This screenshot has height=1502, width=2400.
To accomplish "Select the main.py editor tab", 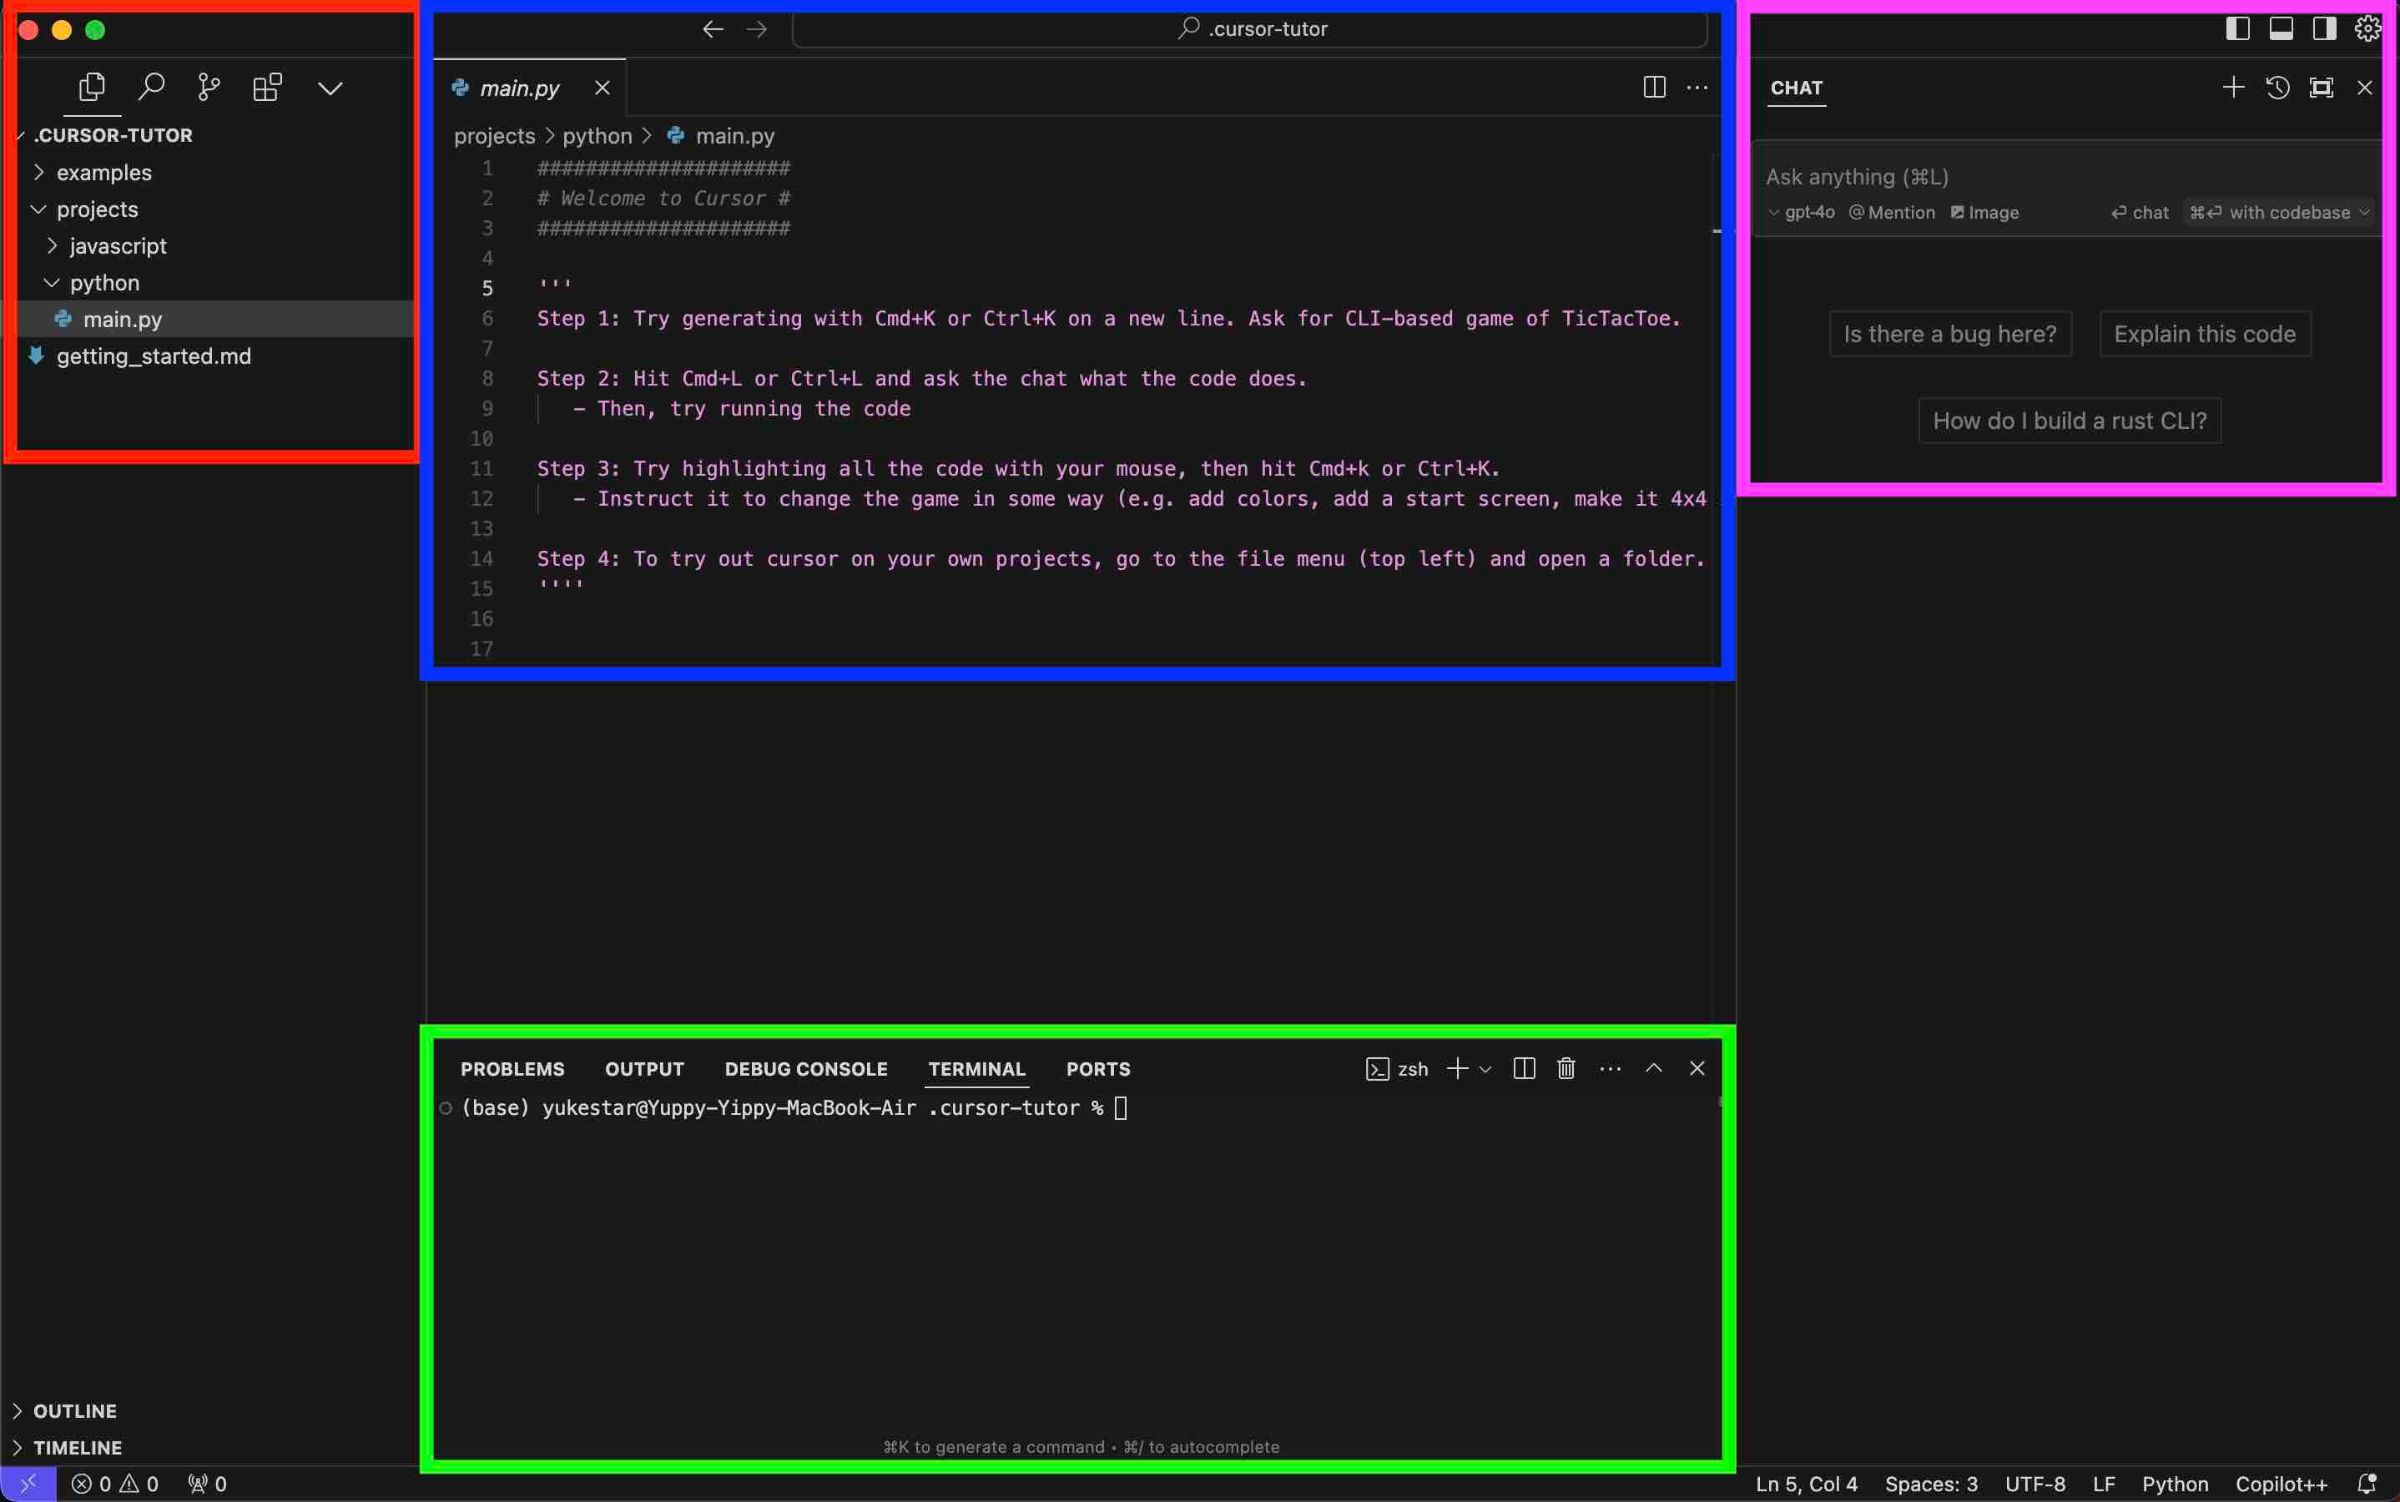I will (530, 88).
